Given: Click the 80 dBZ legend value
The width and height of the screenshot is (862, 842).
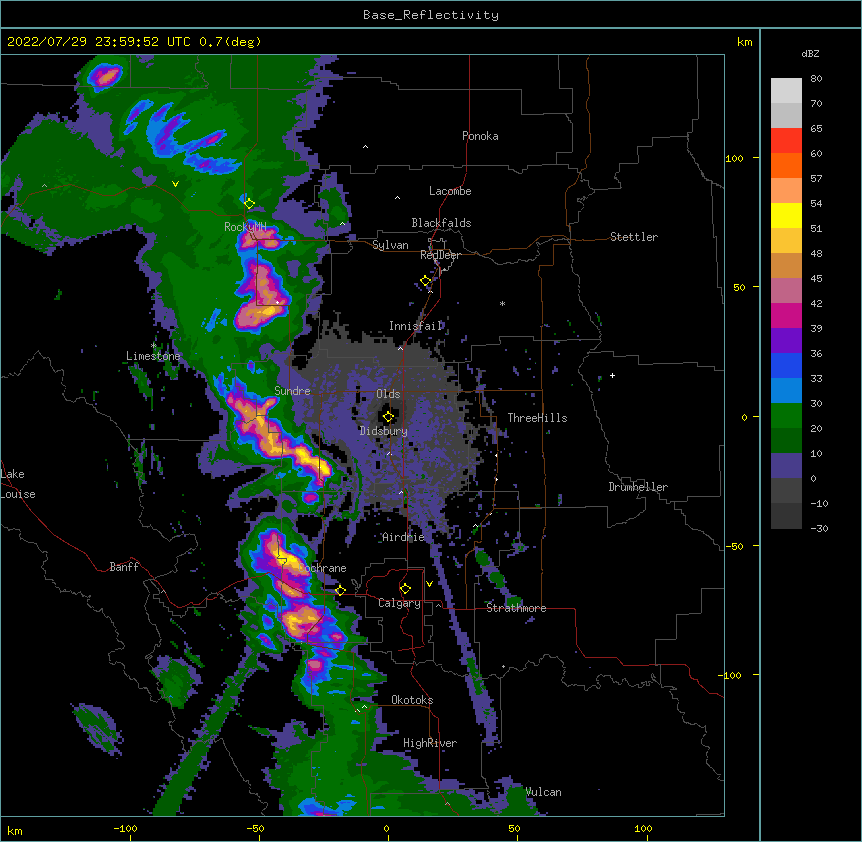Looking at the screenshot, I should point(816,78).
